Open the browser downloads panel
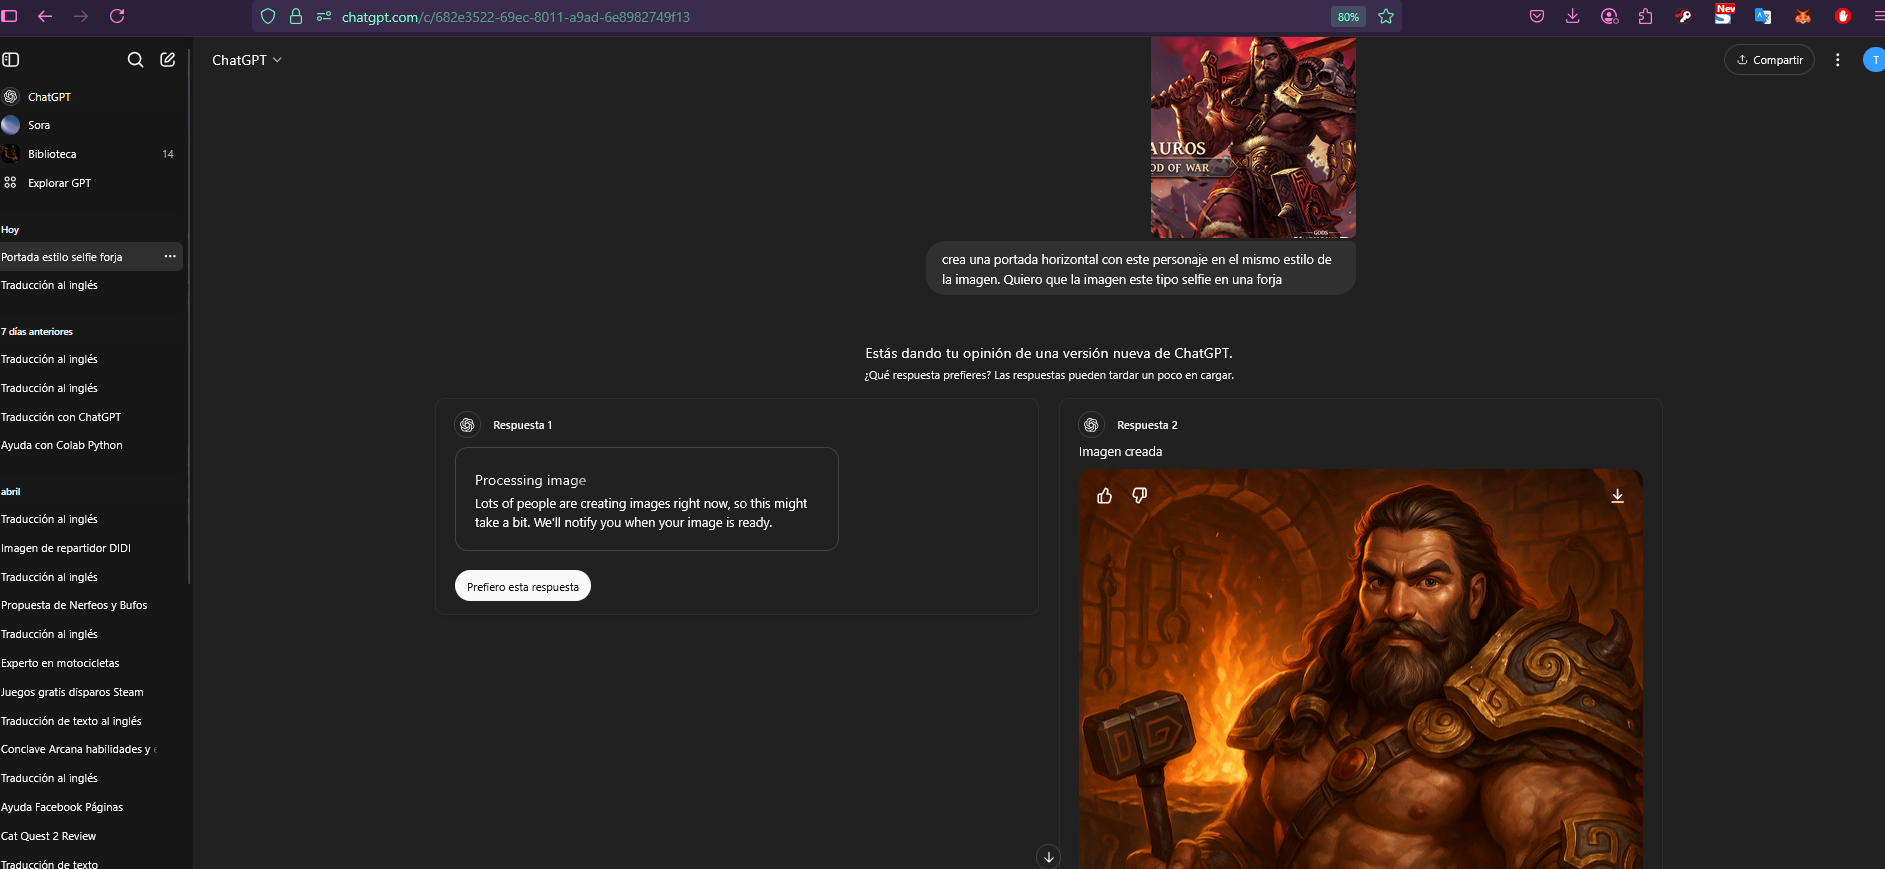This screenshot has height=869, width=1885. 1573,16
